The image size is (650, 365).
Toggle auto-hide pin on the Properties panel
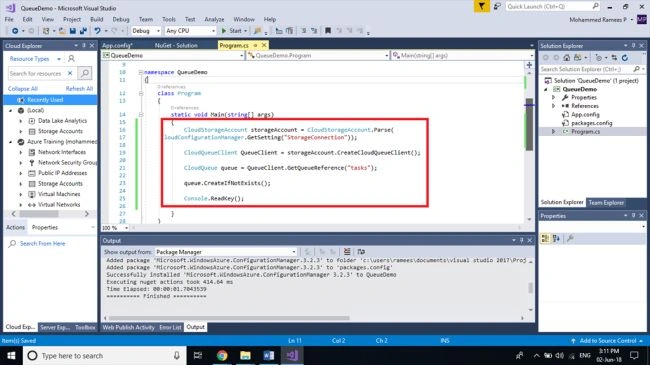pos(633,216)
